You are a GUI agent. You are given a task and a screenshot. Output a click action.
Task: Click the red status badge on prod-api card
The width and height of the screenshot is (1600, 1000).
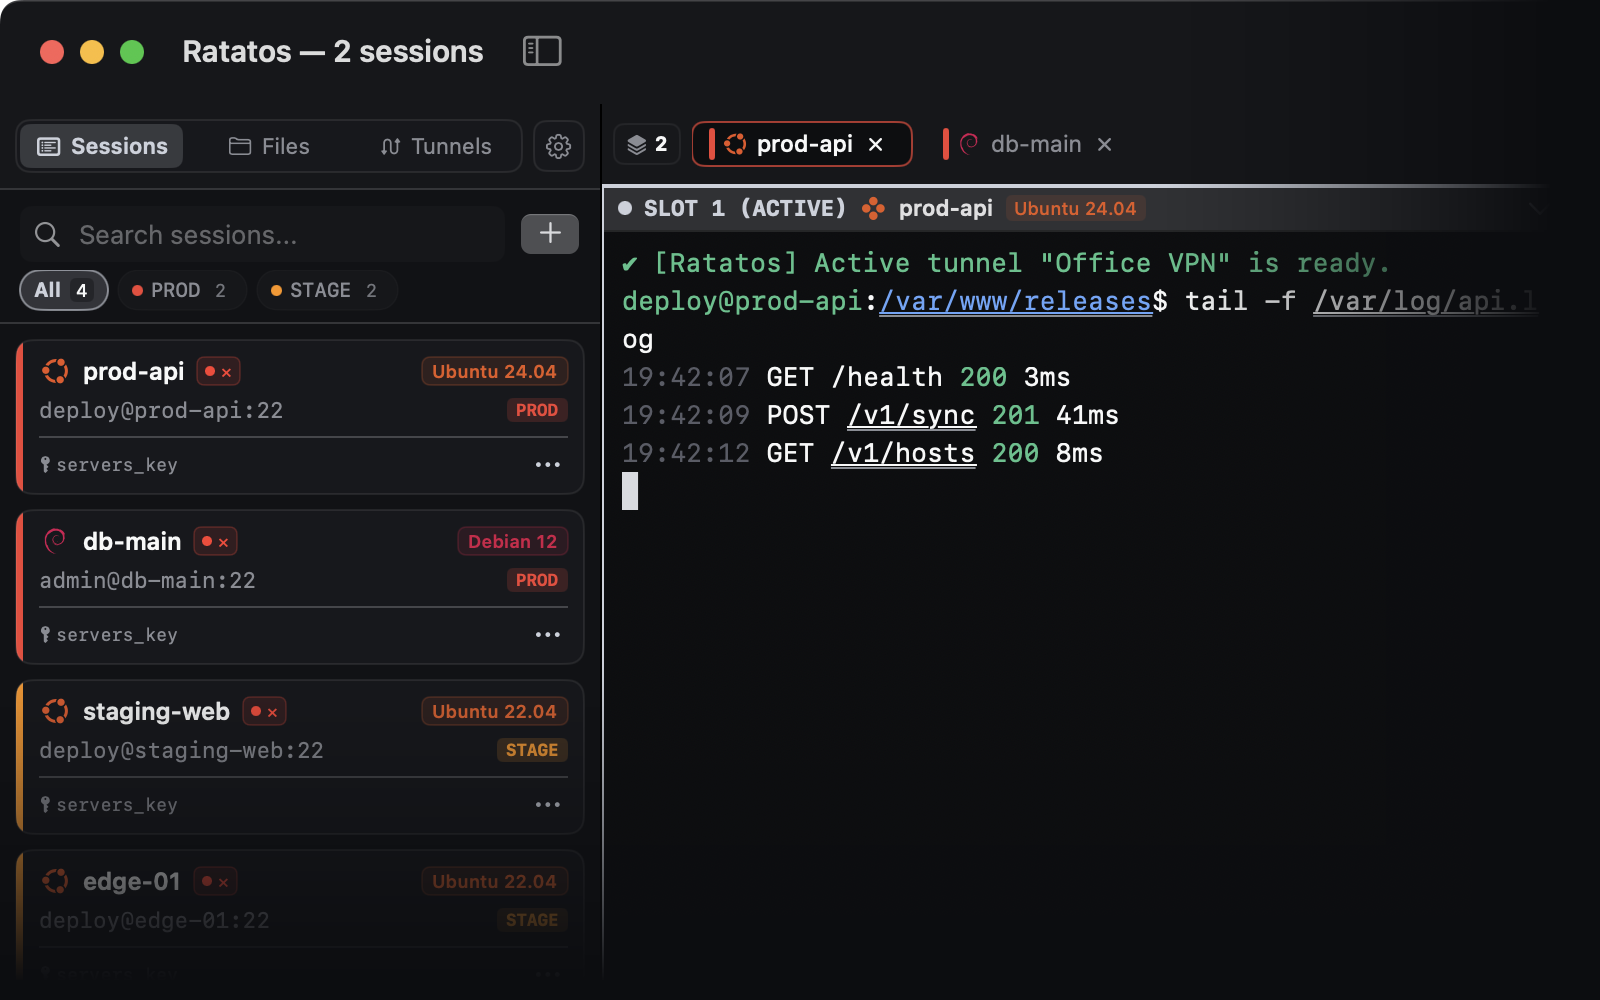click(218, 372)
